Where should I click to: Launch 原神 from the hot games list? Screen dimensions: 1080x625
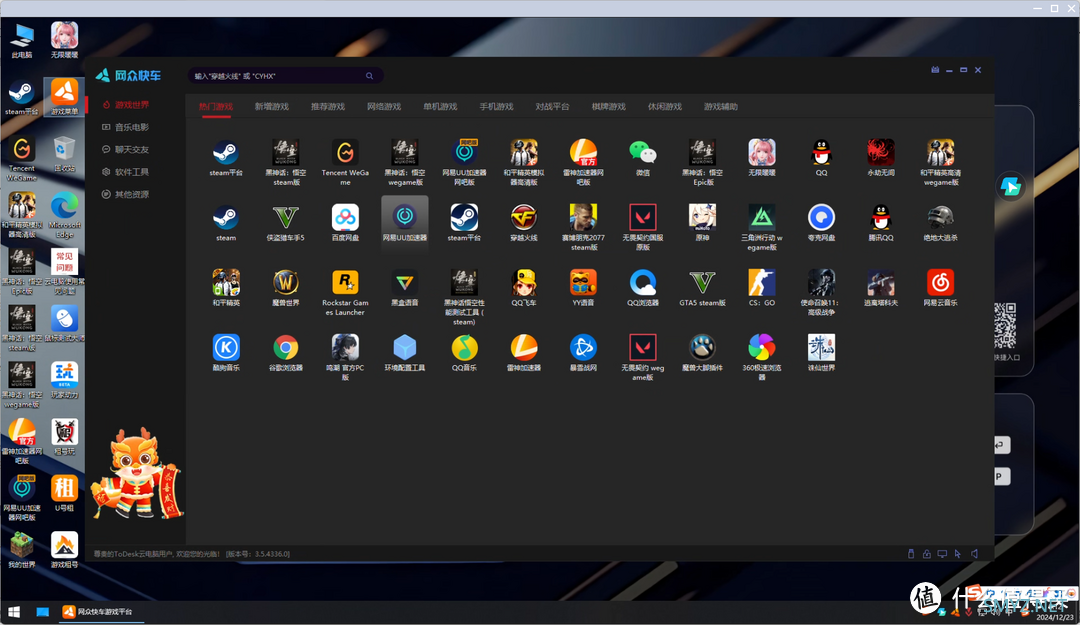click(702, 218)
